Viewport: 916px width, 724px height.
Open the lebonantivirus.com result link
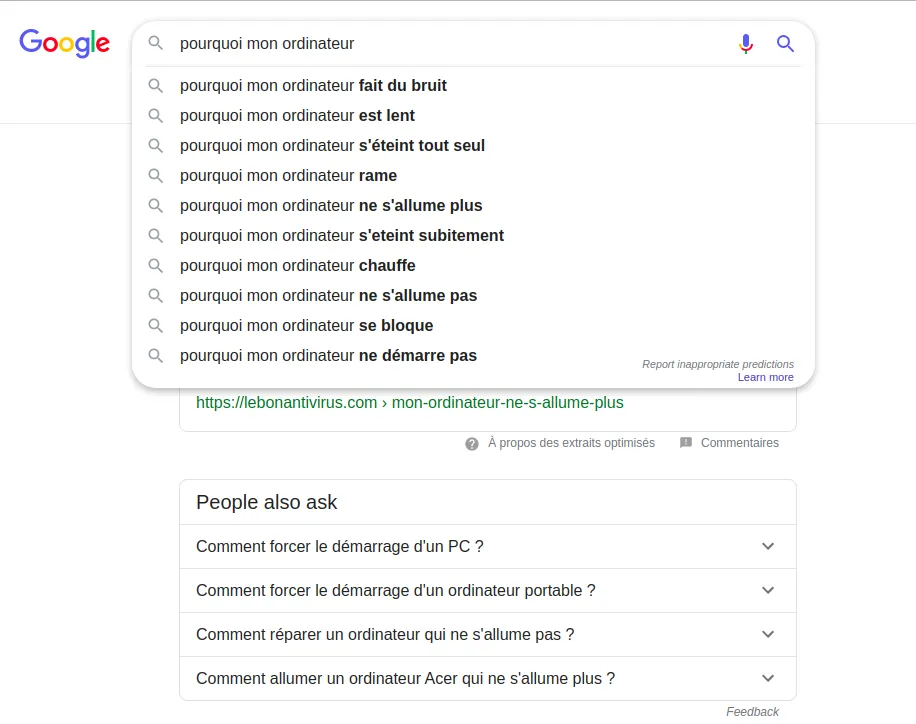coord(409,403)
